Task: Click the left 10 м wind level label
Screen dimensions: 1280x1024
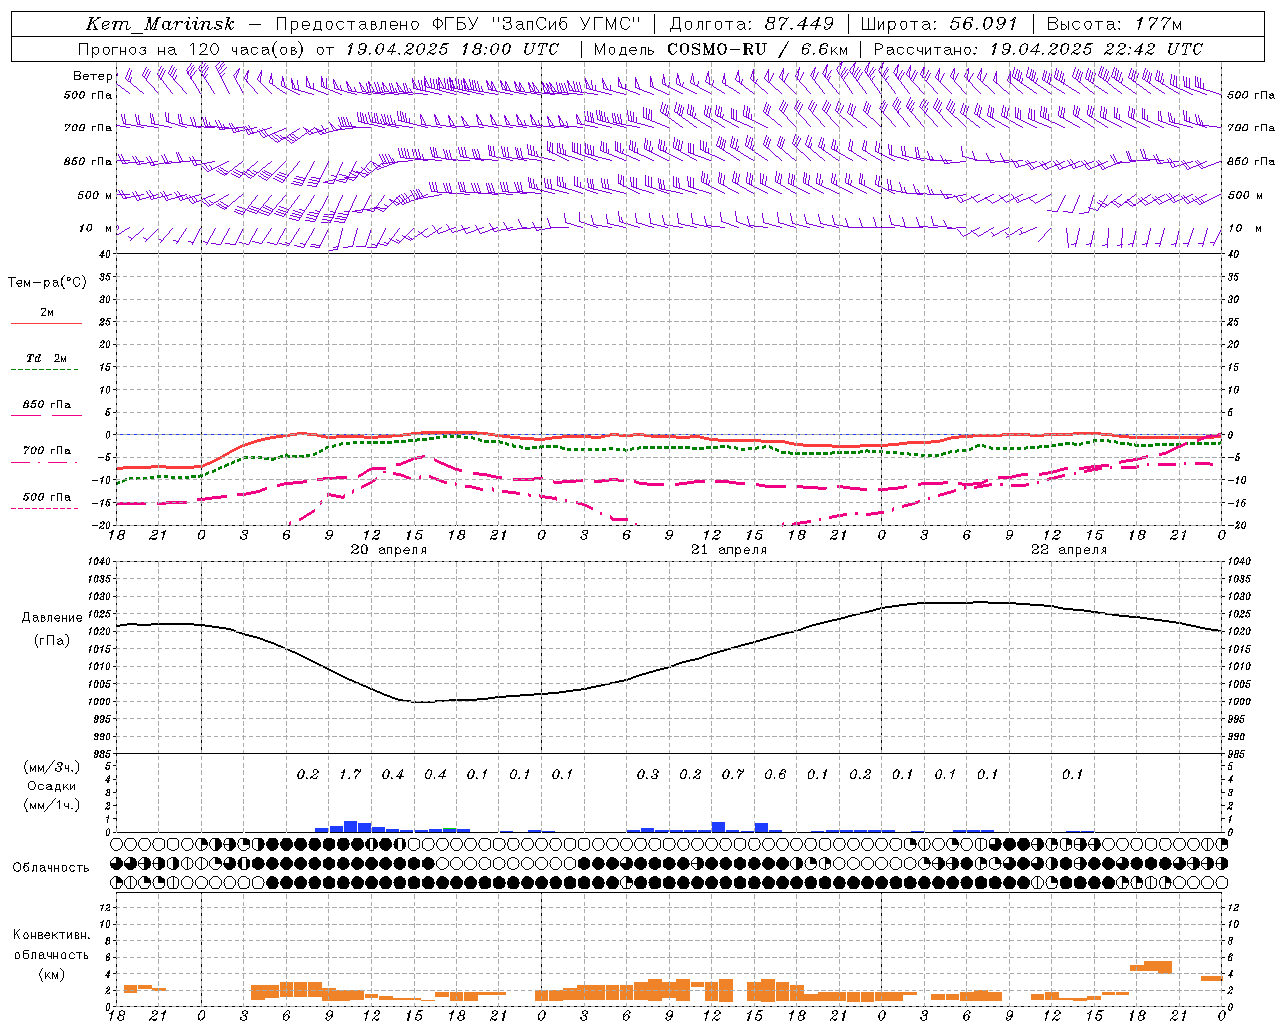Action: tap(96, 228)
